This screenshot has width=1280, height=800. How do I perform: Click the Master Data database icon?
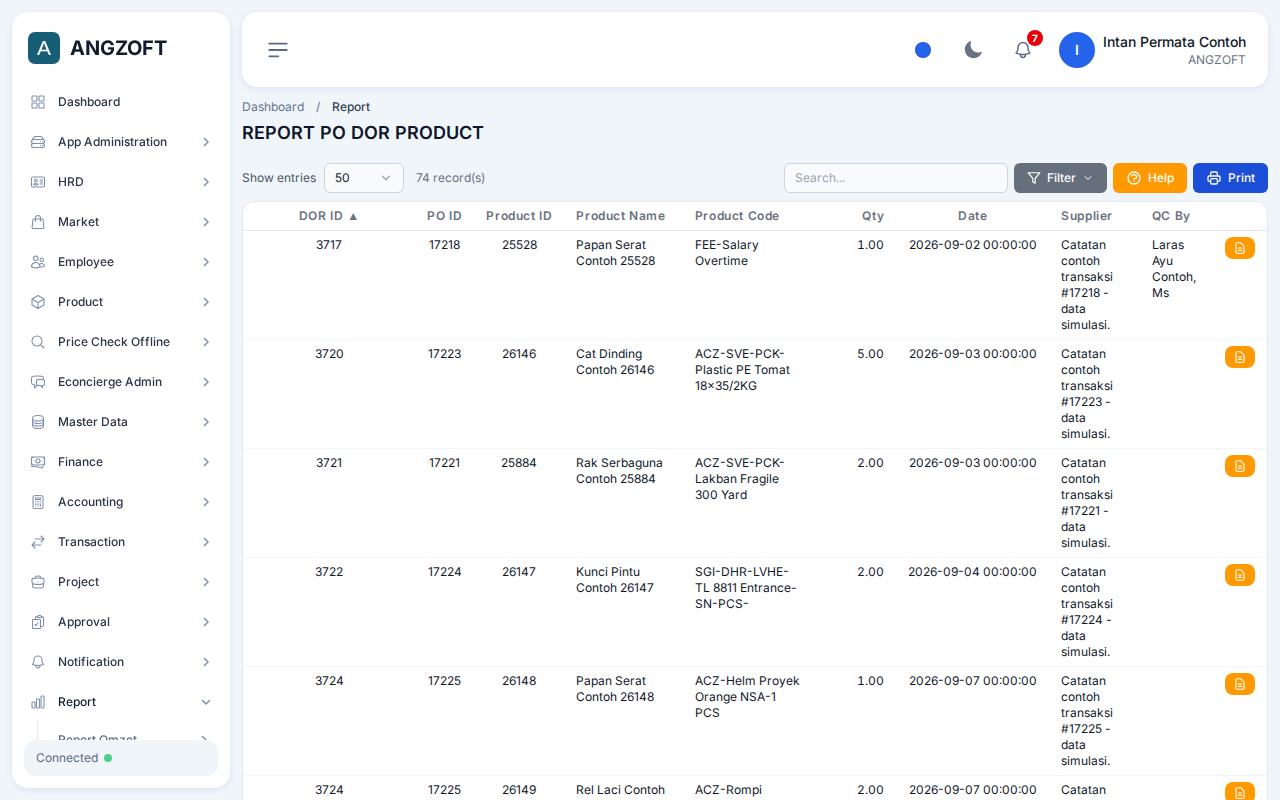(x=38, y=422)
